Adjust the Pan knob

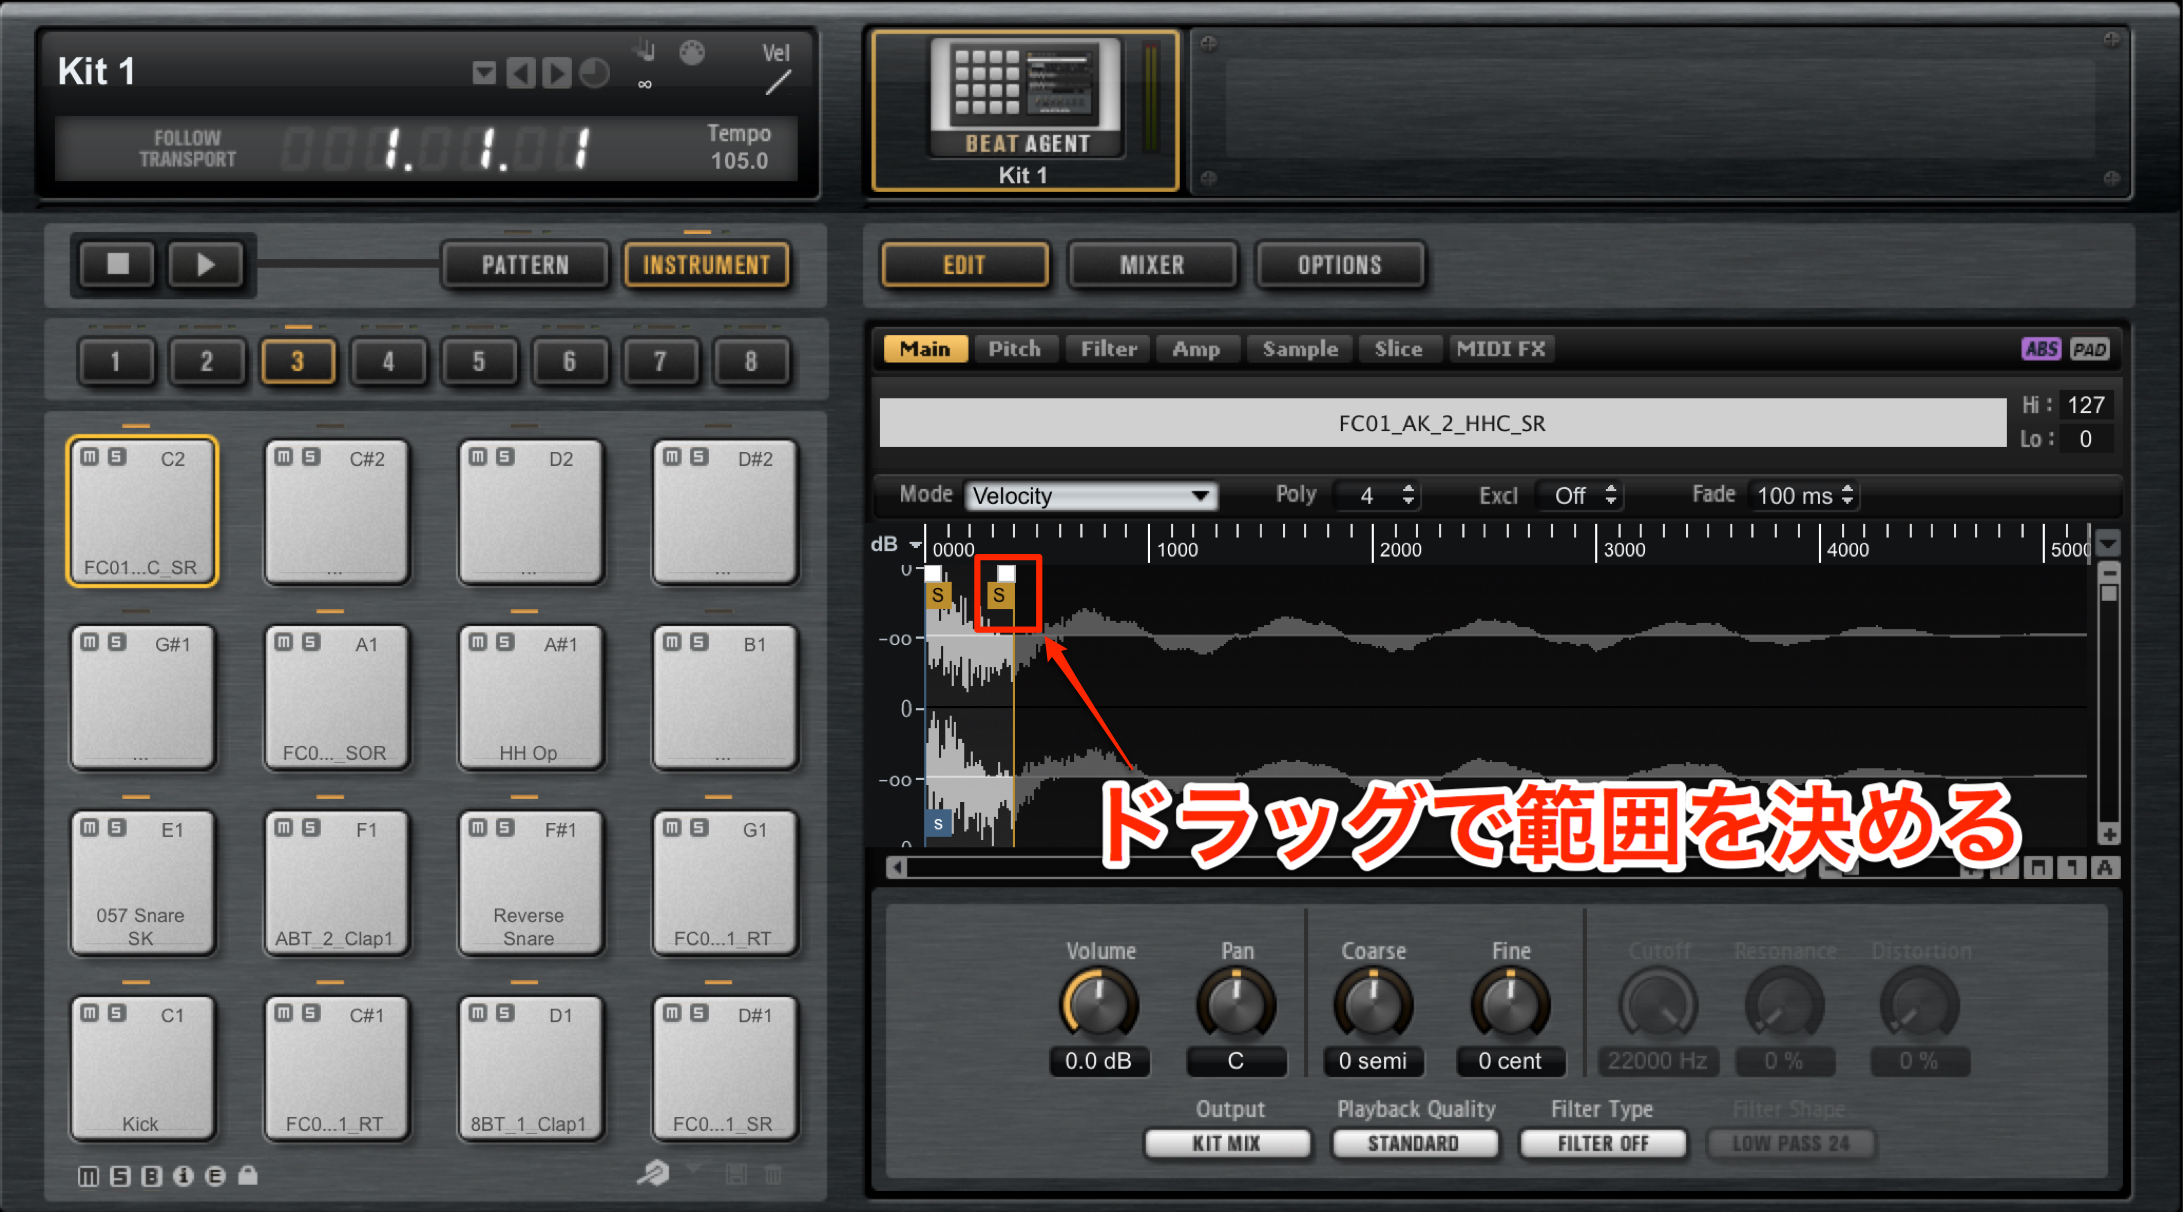[1236, 1006]
